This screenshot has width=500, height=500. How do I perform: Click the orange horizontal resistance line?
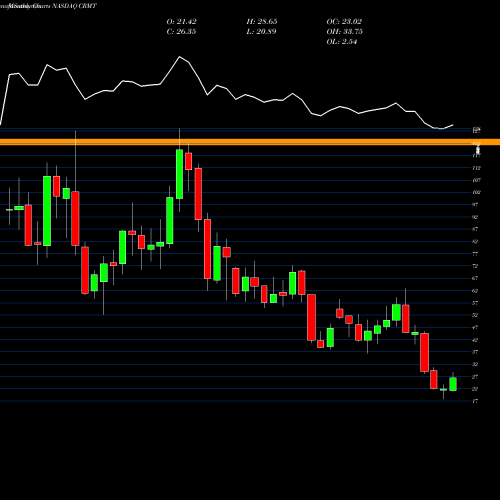pos(250,142)
